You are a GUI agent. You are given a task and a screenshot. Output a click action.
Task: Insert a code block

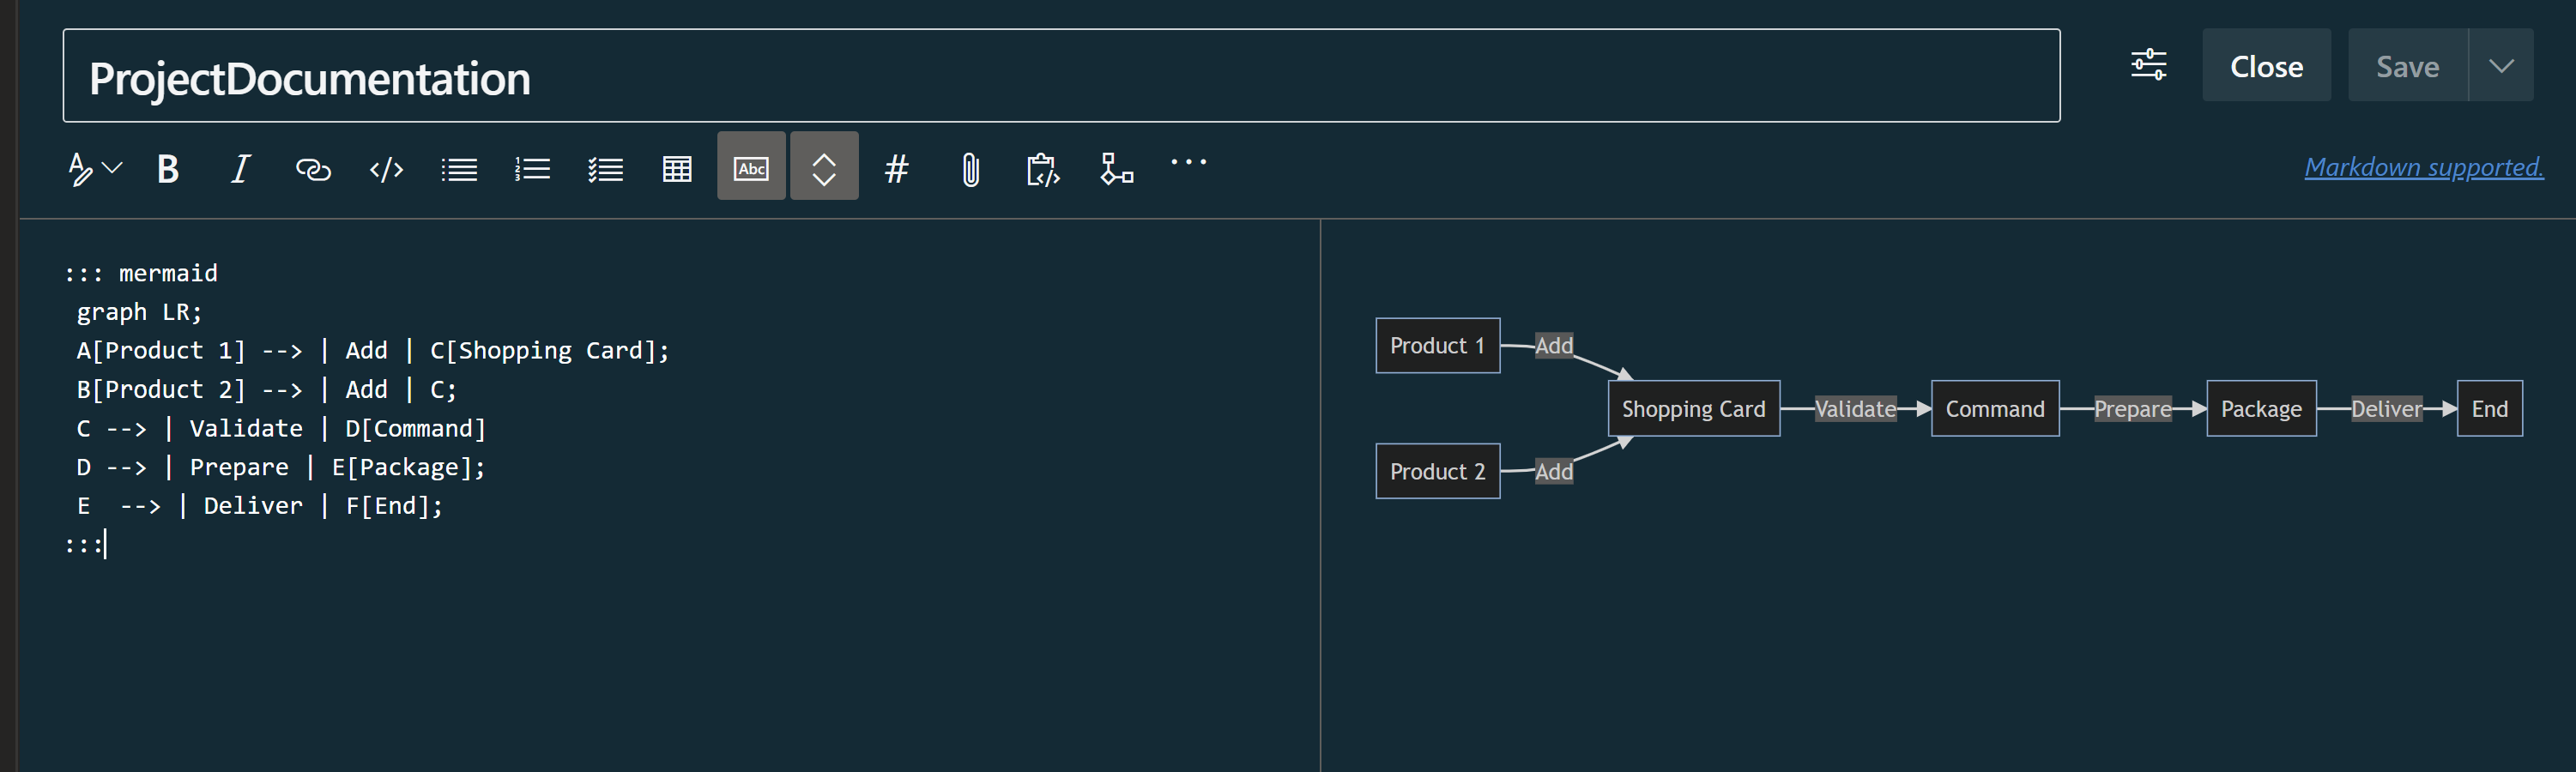[x=386, y=167]
